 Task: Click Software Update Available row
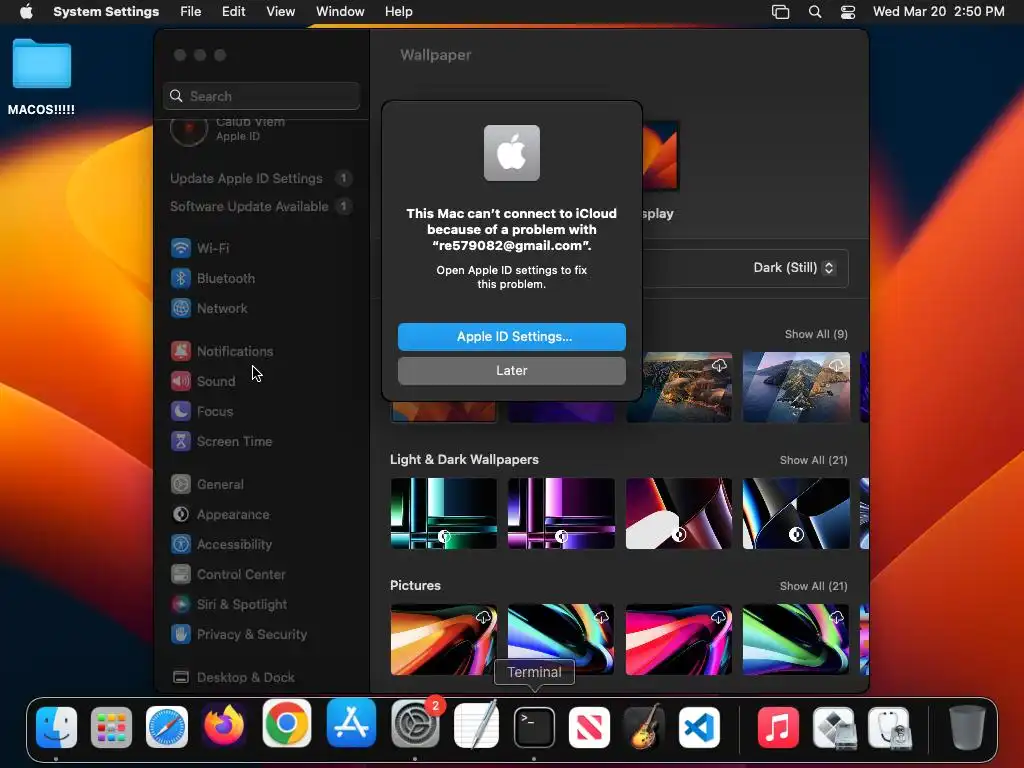tap(261, 206)
